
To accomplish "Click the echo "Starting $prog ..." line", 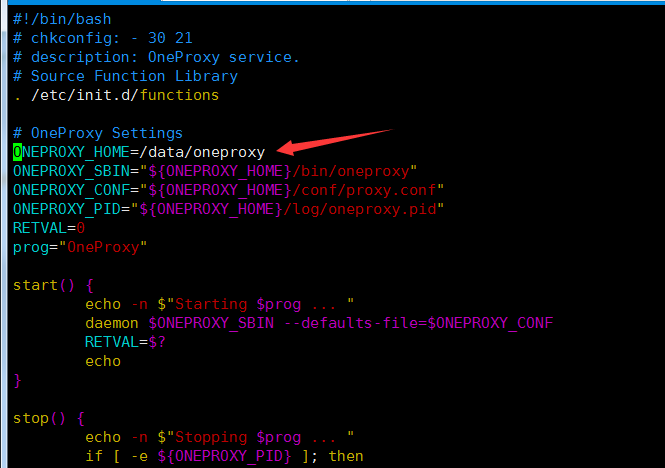I will 219,304.
